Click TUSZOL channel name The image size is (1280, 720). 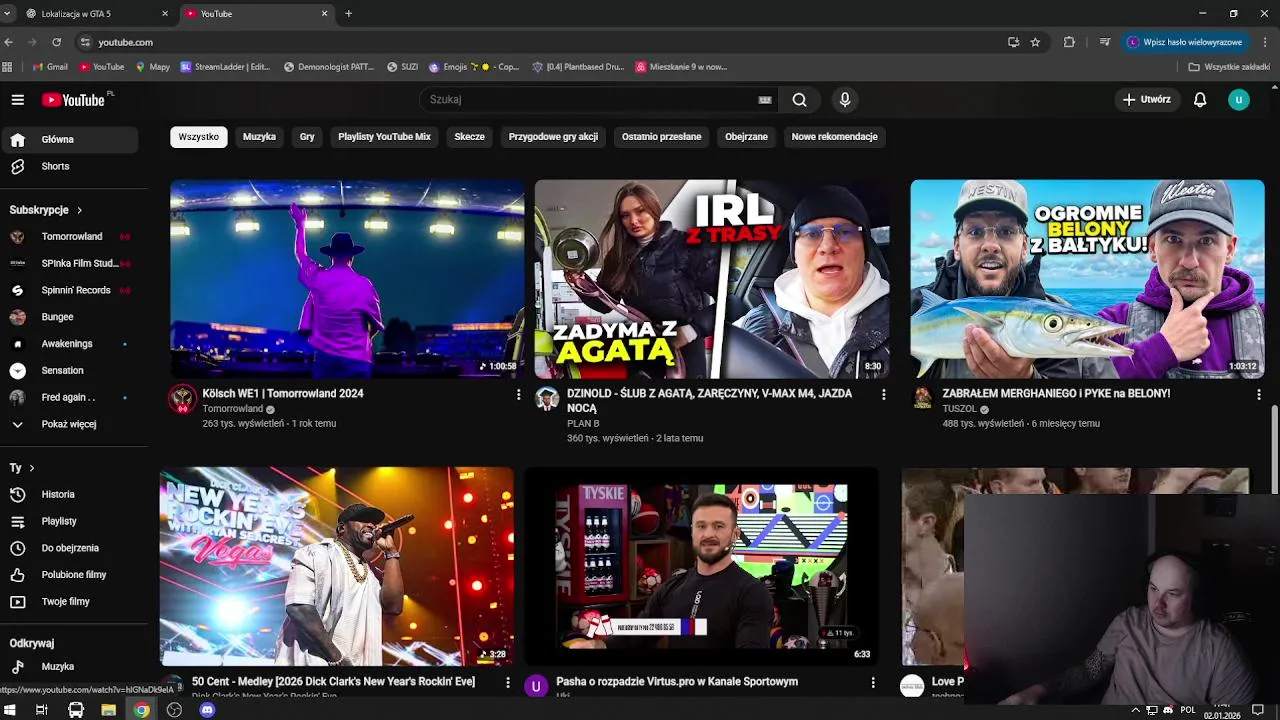point(959,409)
